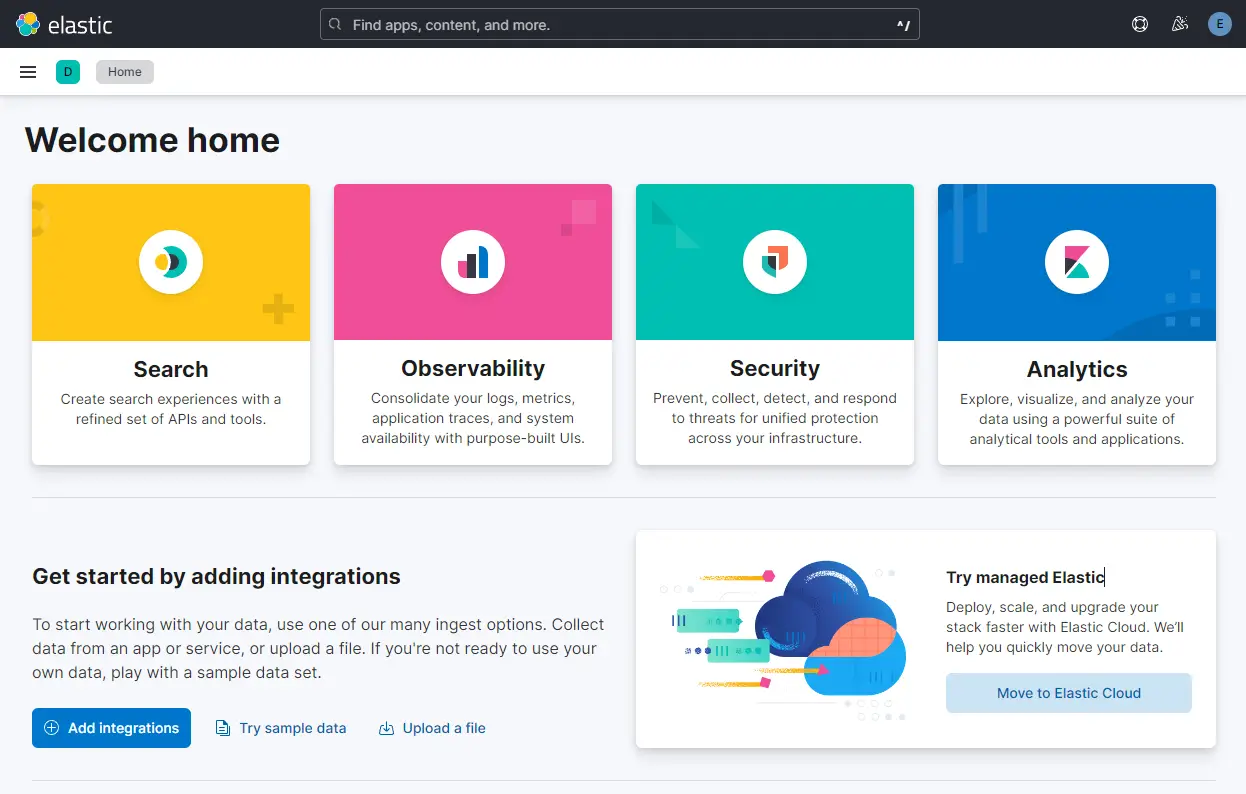
Task: Click Move to Elastic Cloud button
Action: (x=1068, y=693)
